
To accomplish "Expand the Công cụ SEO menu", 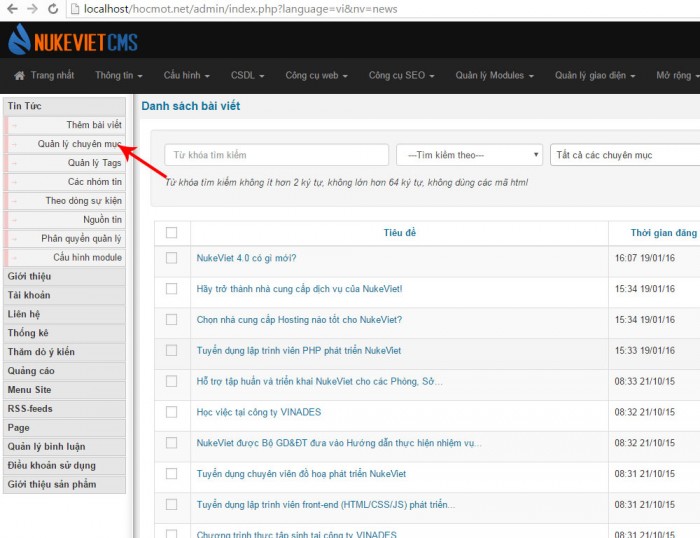I will [x=401, y=75].
